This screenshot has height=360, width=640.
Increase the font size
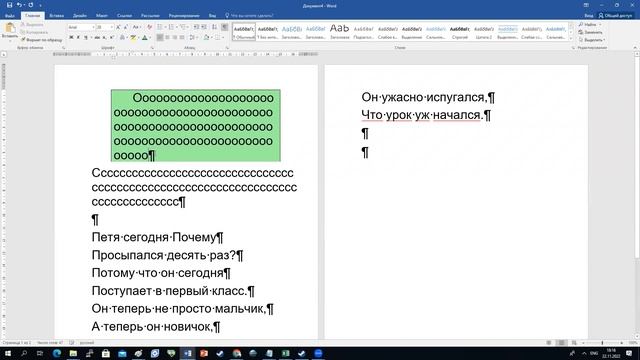118,27
